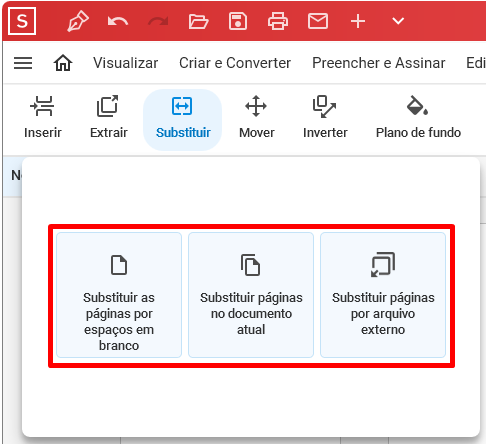Open the hamburger menu

pyautogui.click(x=23, y=63)
